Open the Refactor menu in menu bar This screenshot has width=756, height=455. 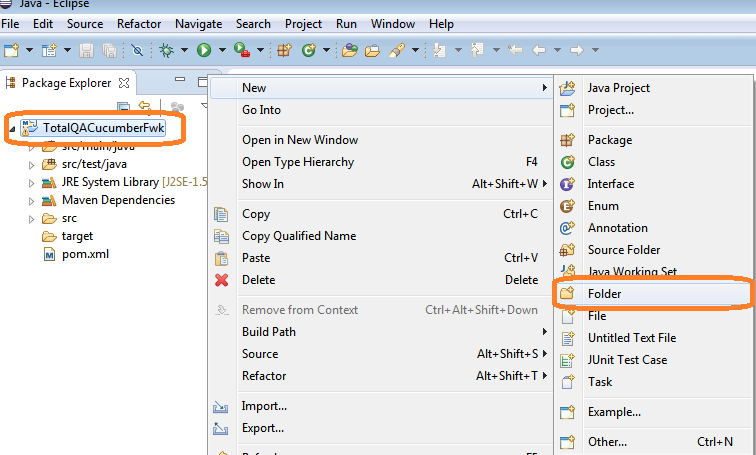coord(139,24)
